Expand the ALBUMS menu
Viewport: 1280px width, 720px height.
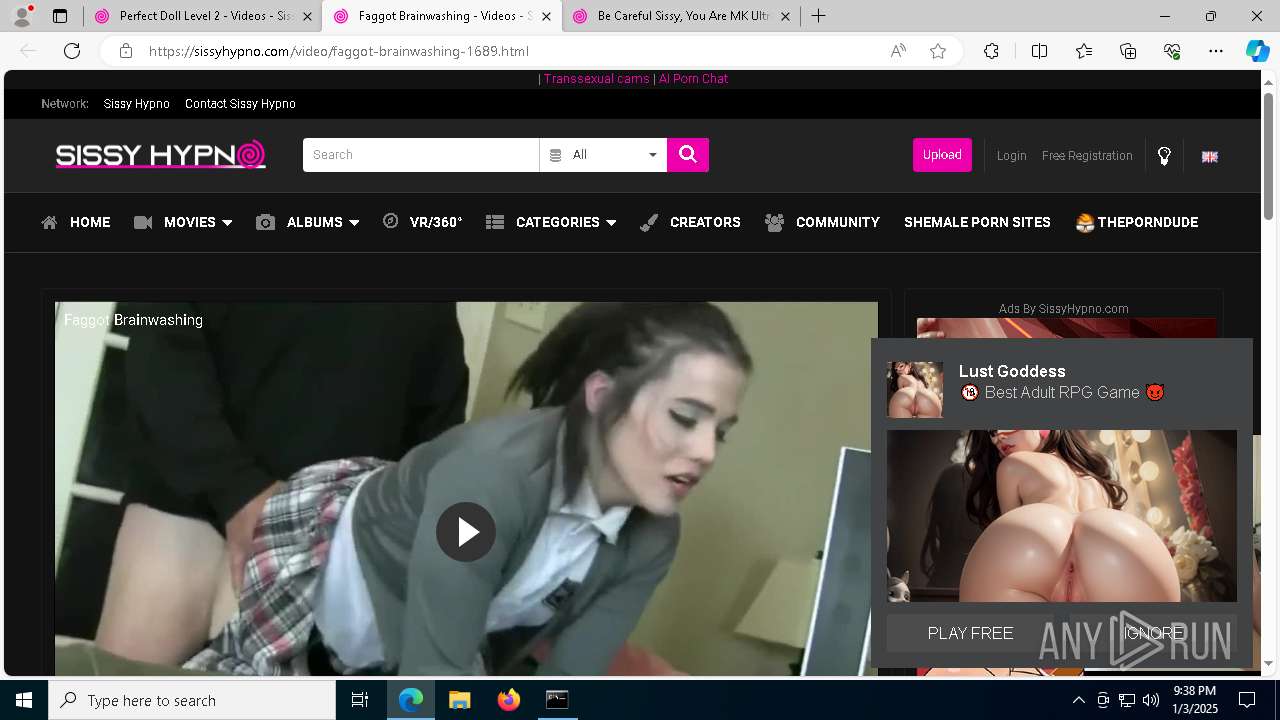(307, 222)
